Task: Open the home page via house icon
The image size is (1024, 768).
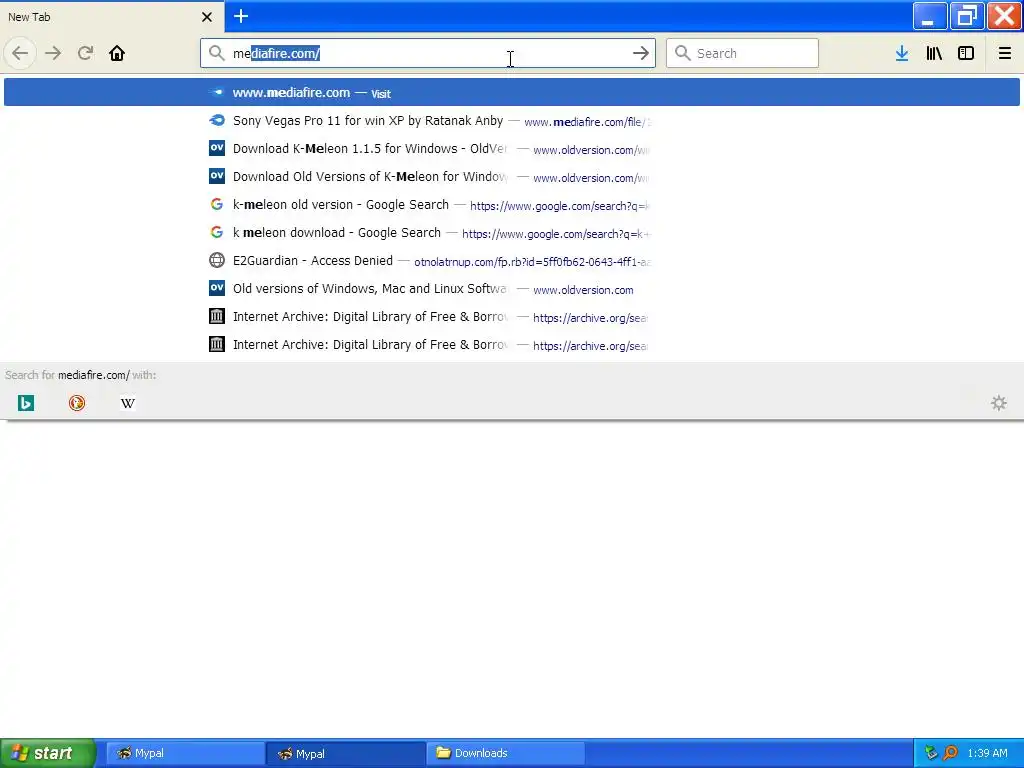Action: [117, 53]
